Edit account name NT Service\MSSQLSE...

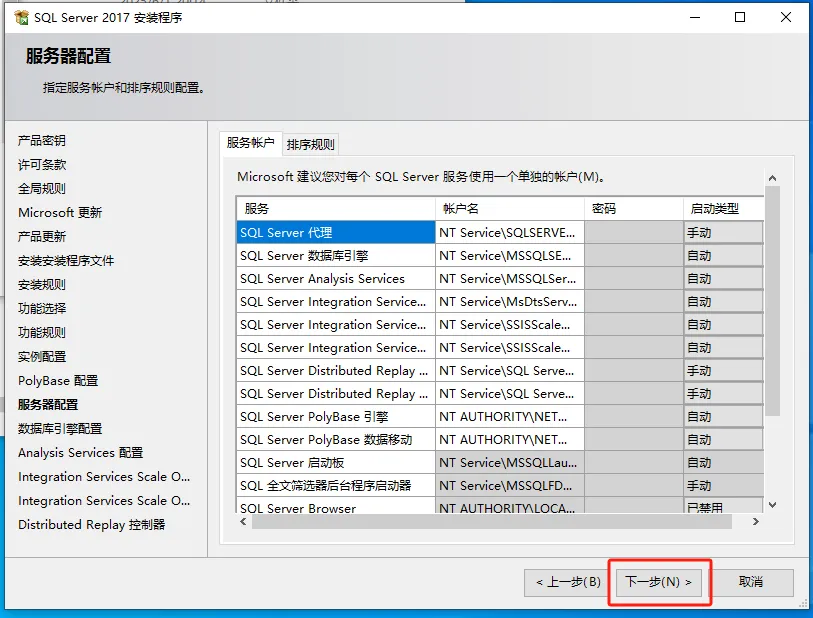510,256
